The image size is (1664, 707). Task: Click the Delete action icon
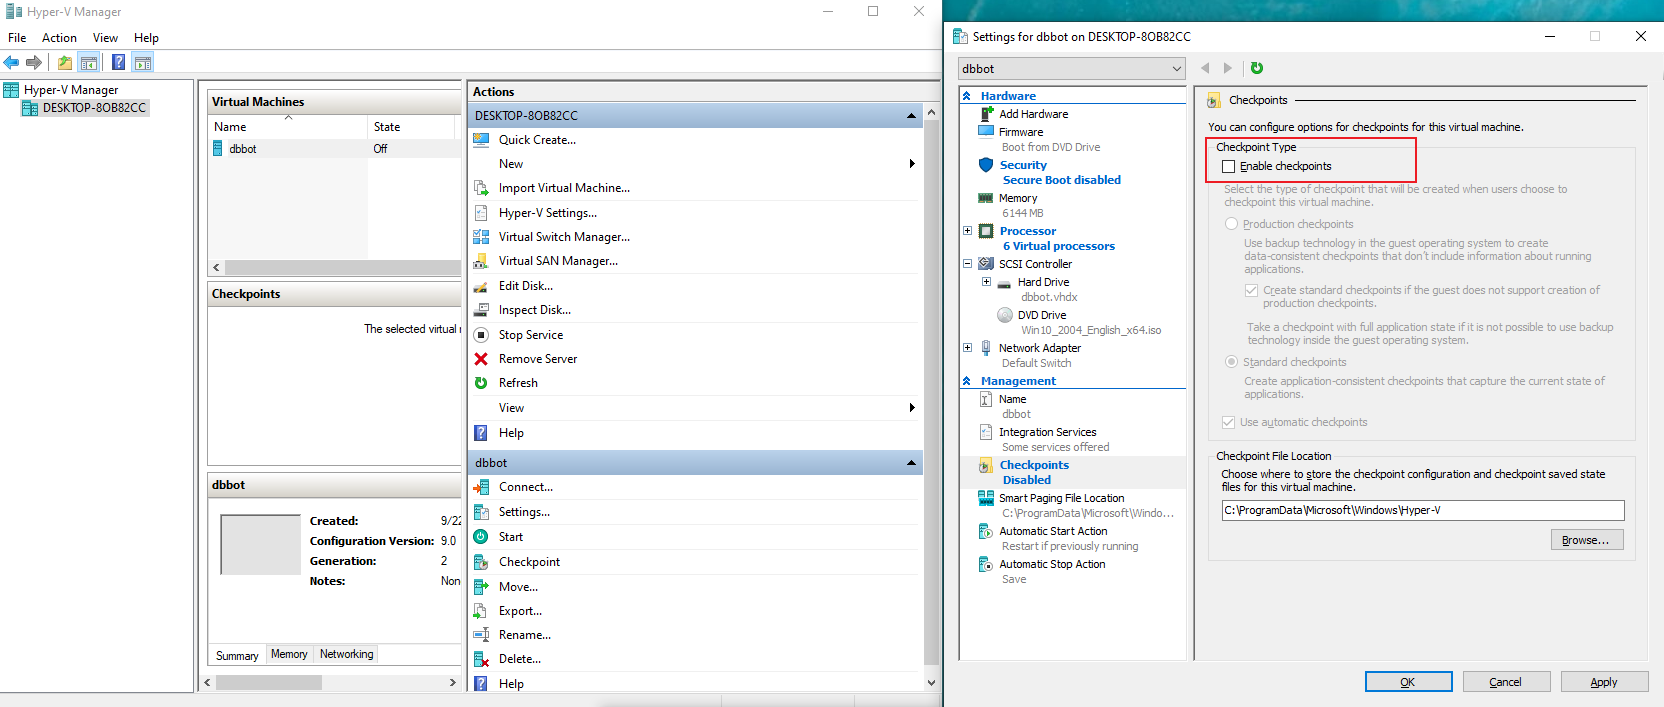[481, 659]
